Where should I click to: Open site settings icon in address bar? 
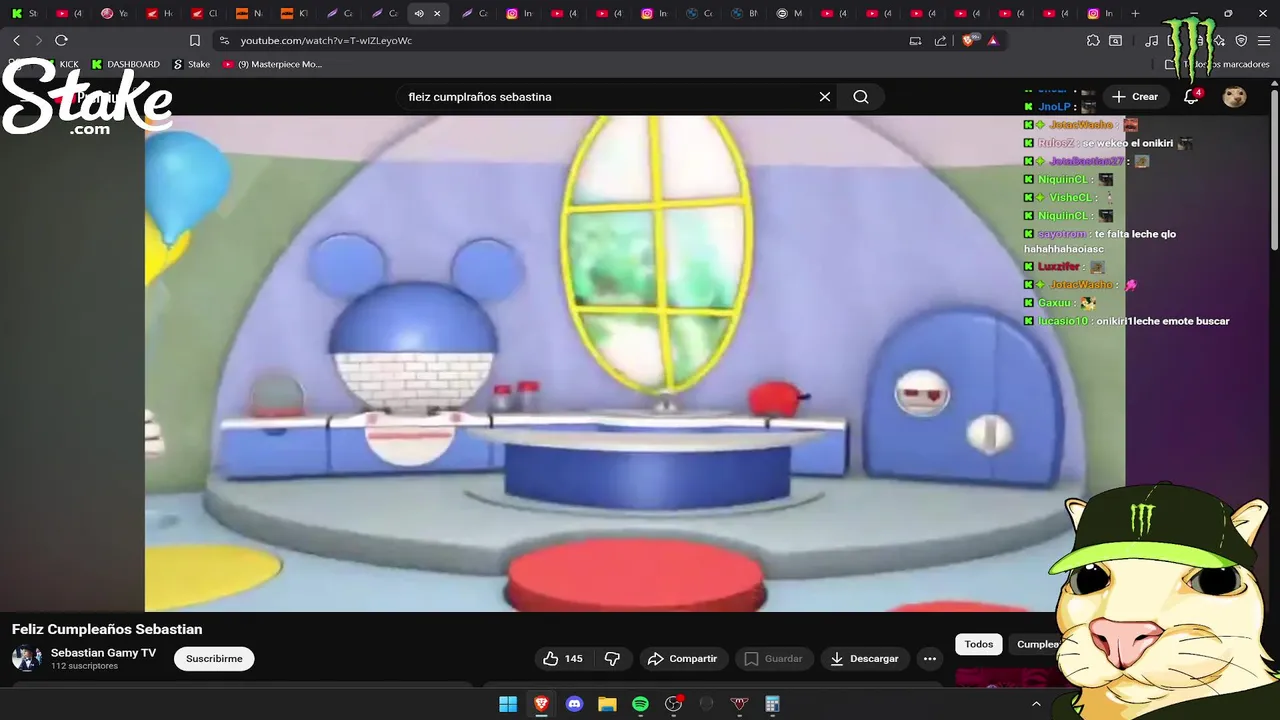tap(224, 40)
